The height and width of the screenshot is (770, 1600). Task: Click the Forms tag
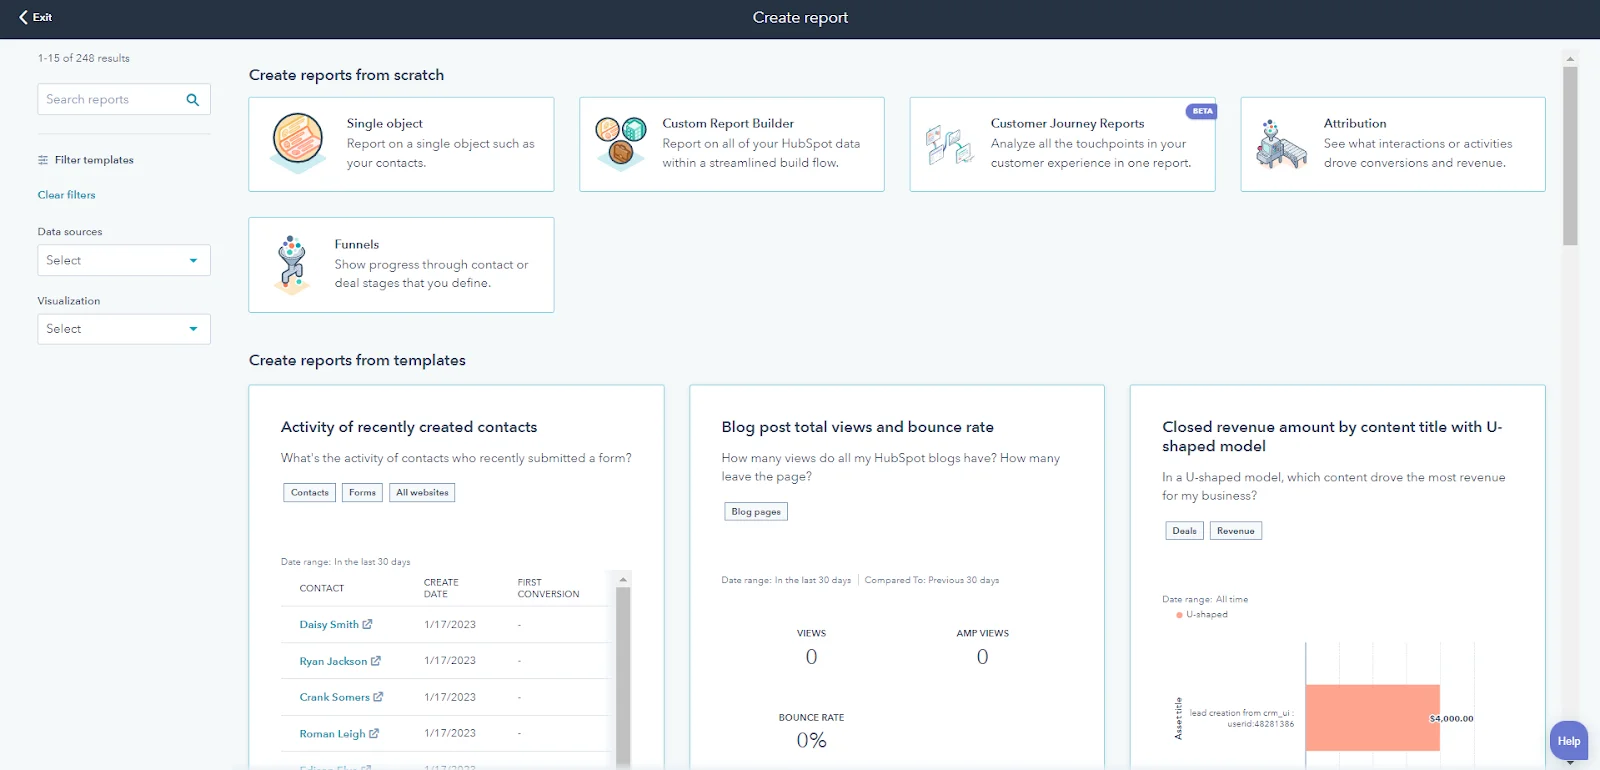pos(362,493)
